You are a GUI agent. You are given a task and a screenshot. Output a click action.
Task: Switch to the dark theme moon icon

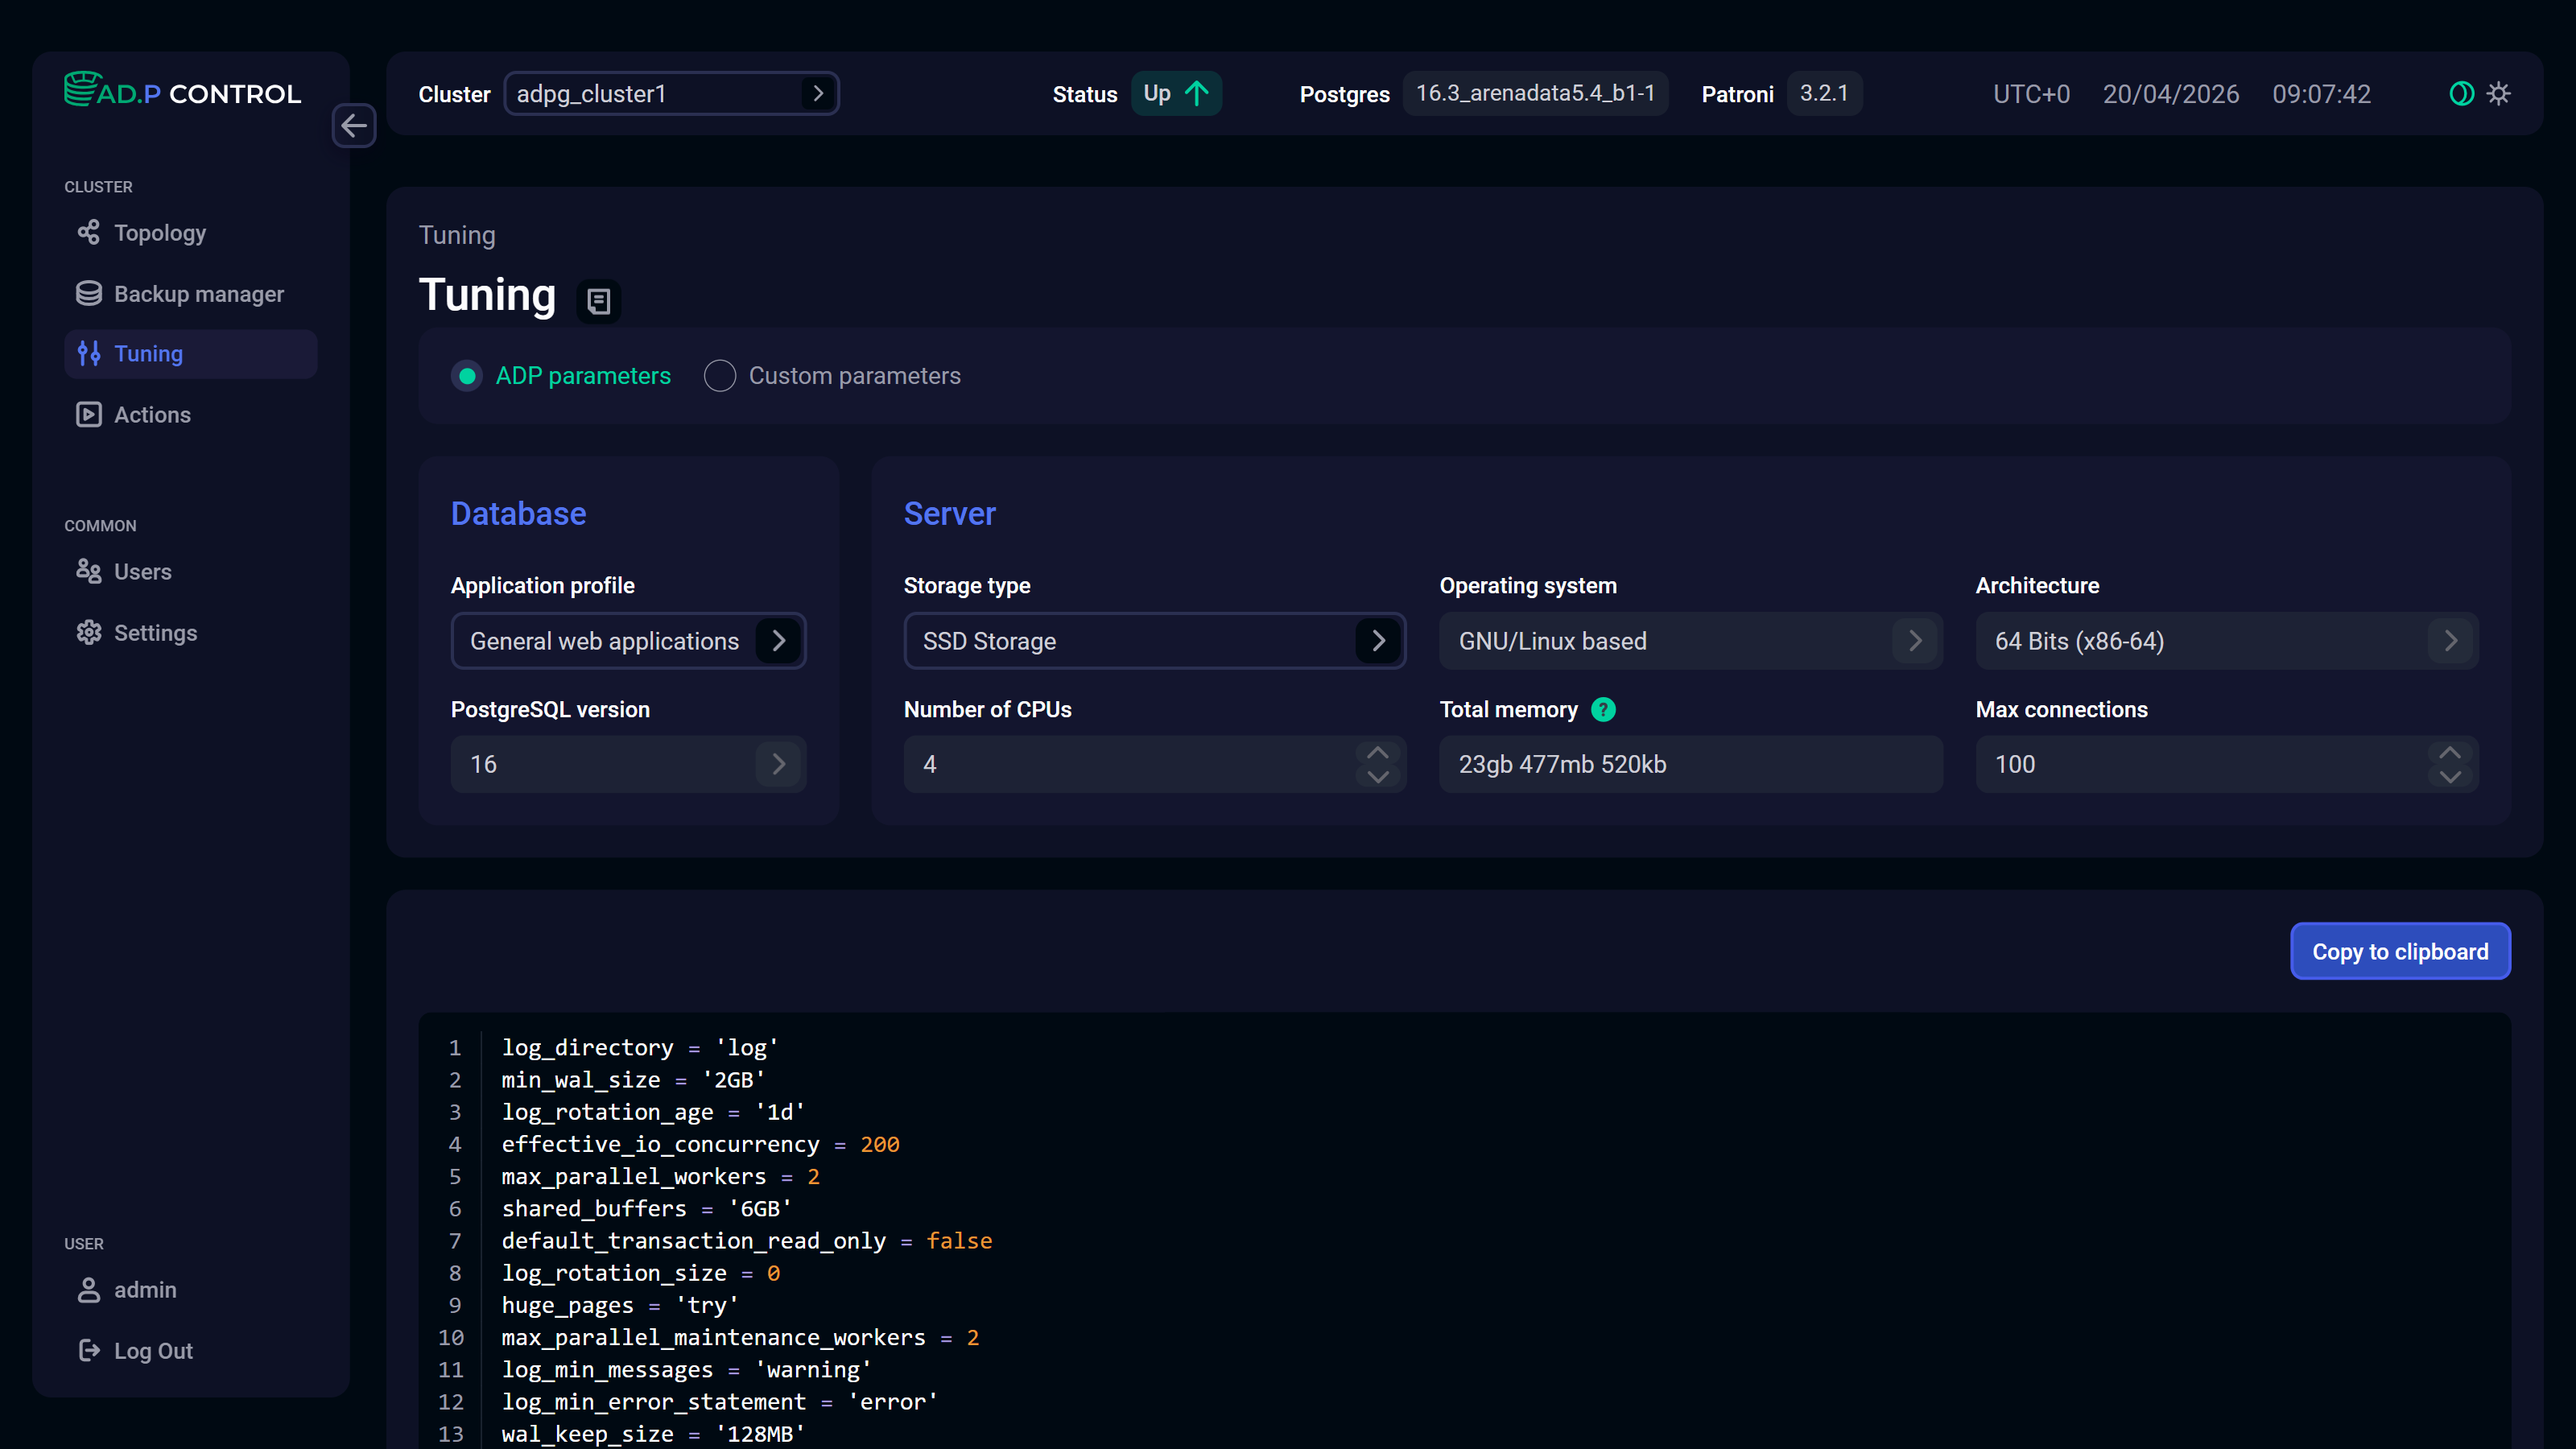[x=2461, y=94]
